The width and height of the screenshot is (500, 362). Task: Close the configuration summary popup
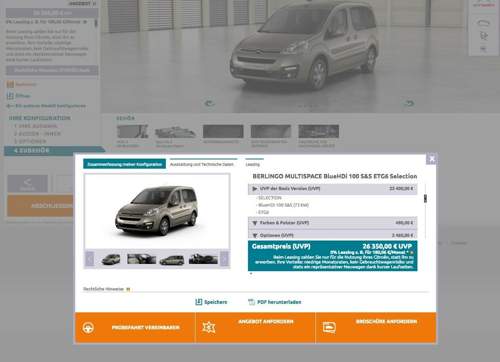point(431,159)
